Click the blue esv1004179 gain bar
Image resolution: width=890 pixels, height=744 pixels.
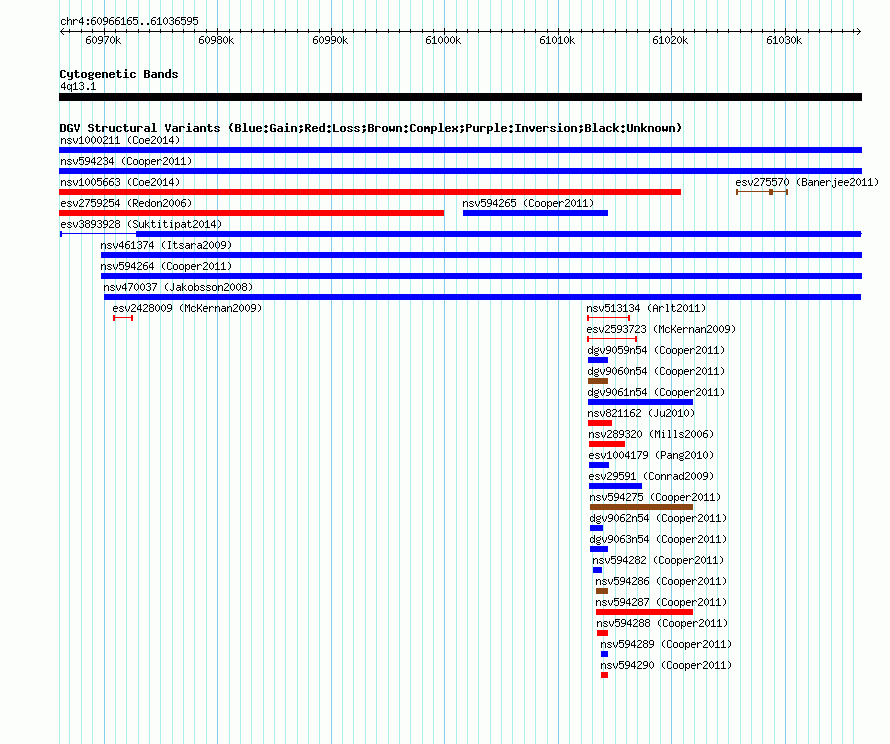(599, 465)
